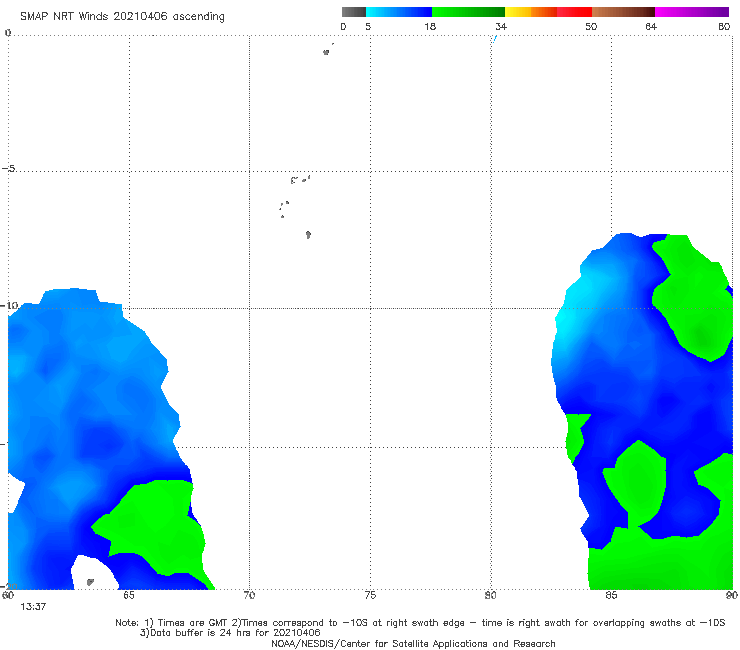
Task: Click the note line starting 'Times are GMT'
Action: pos(420,623)
